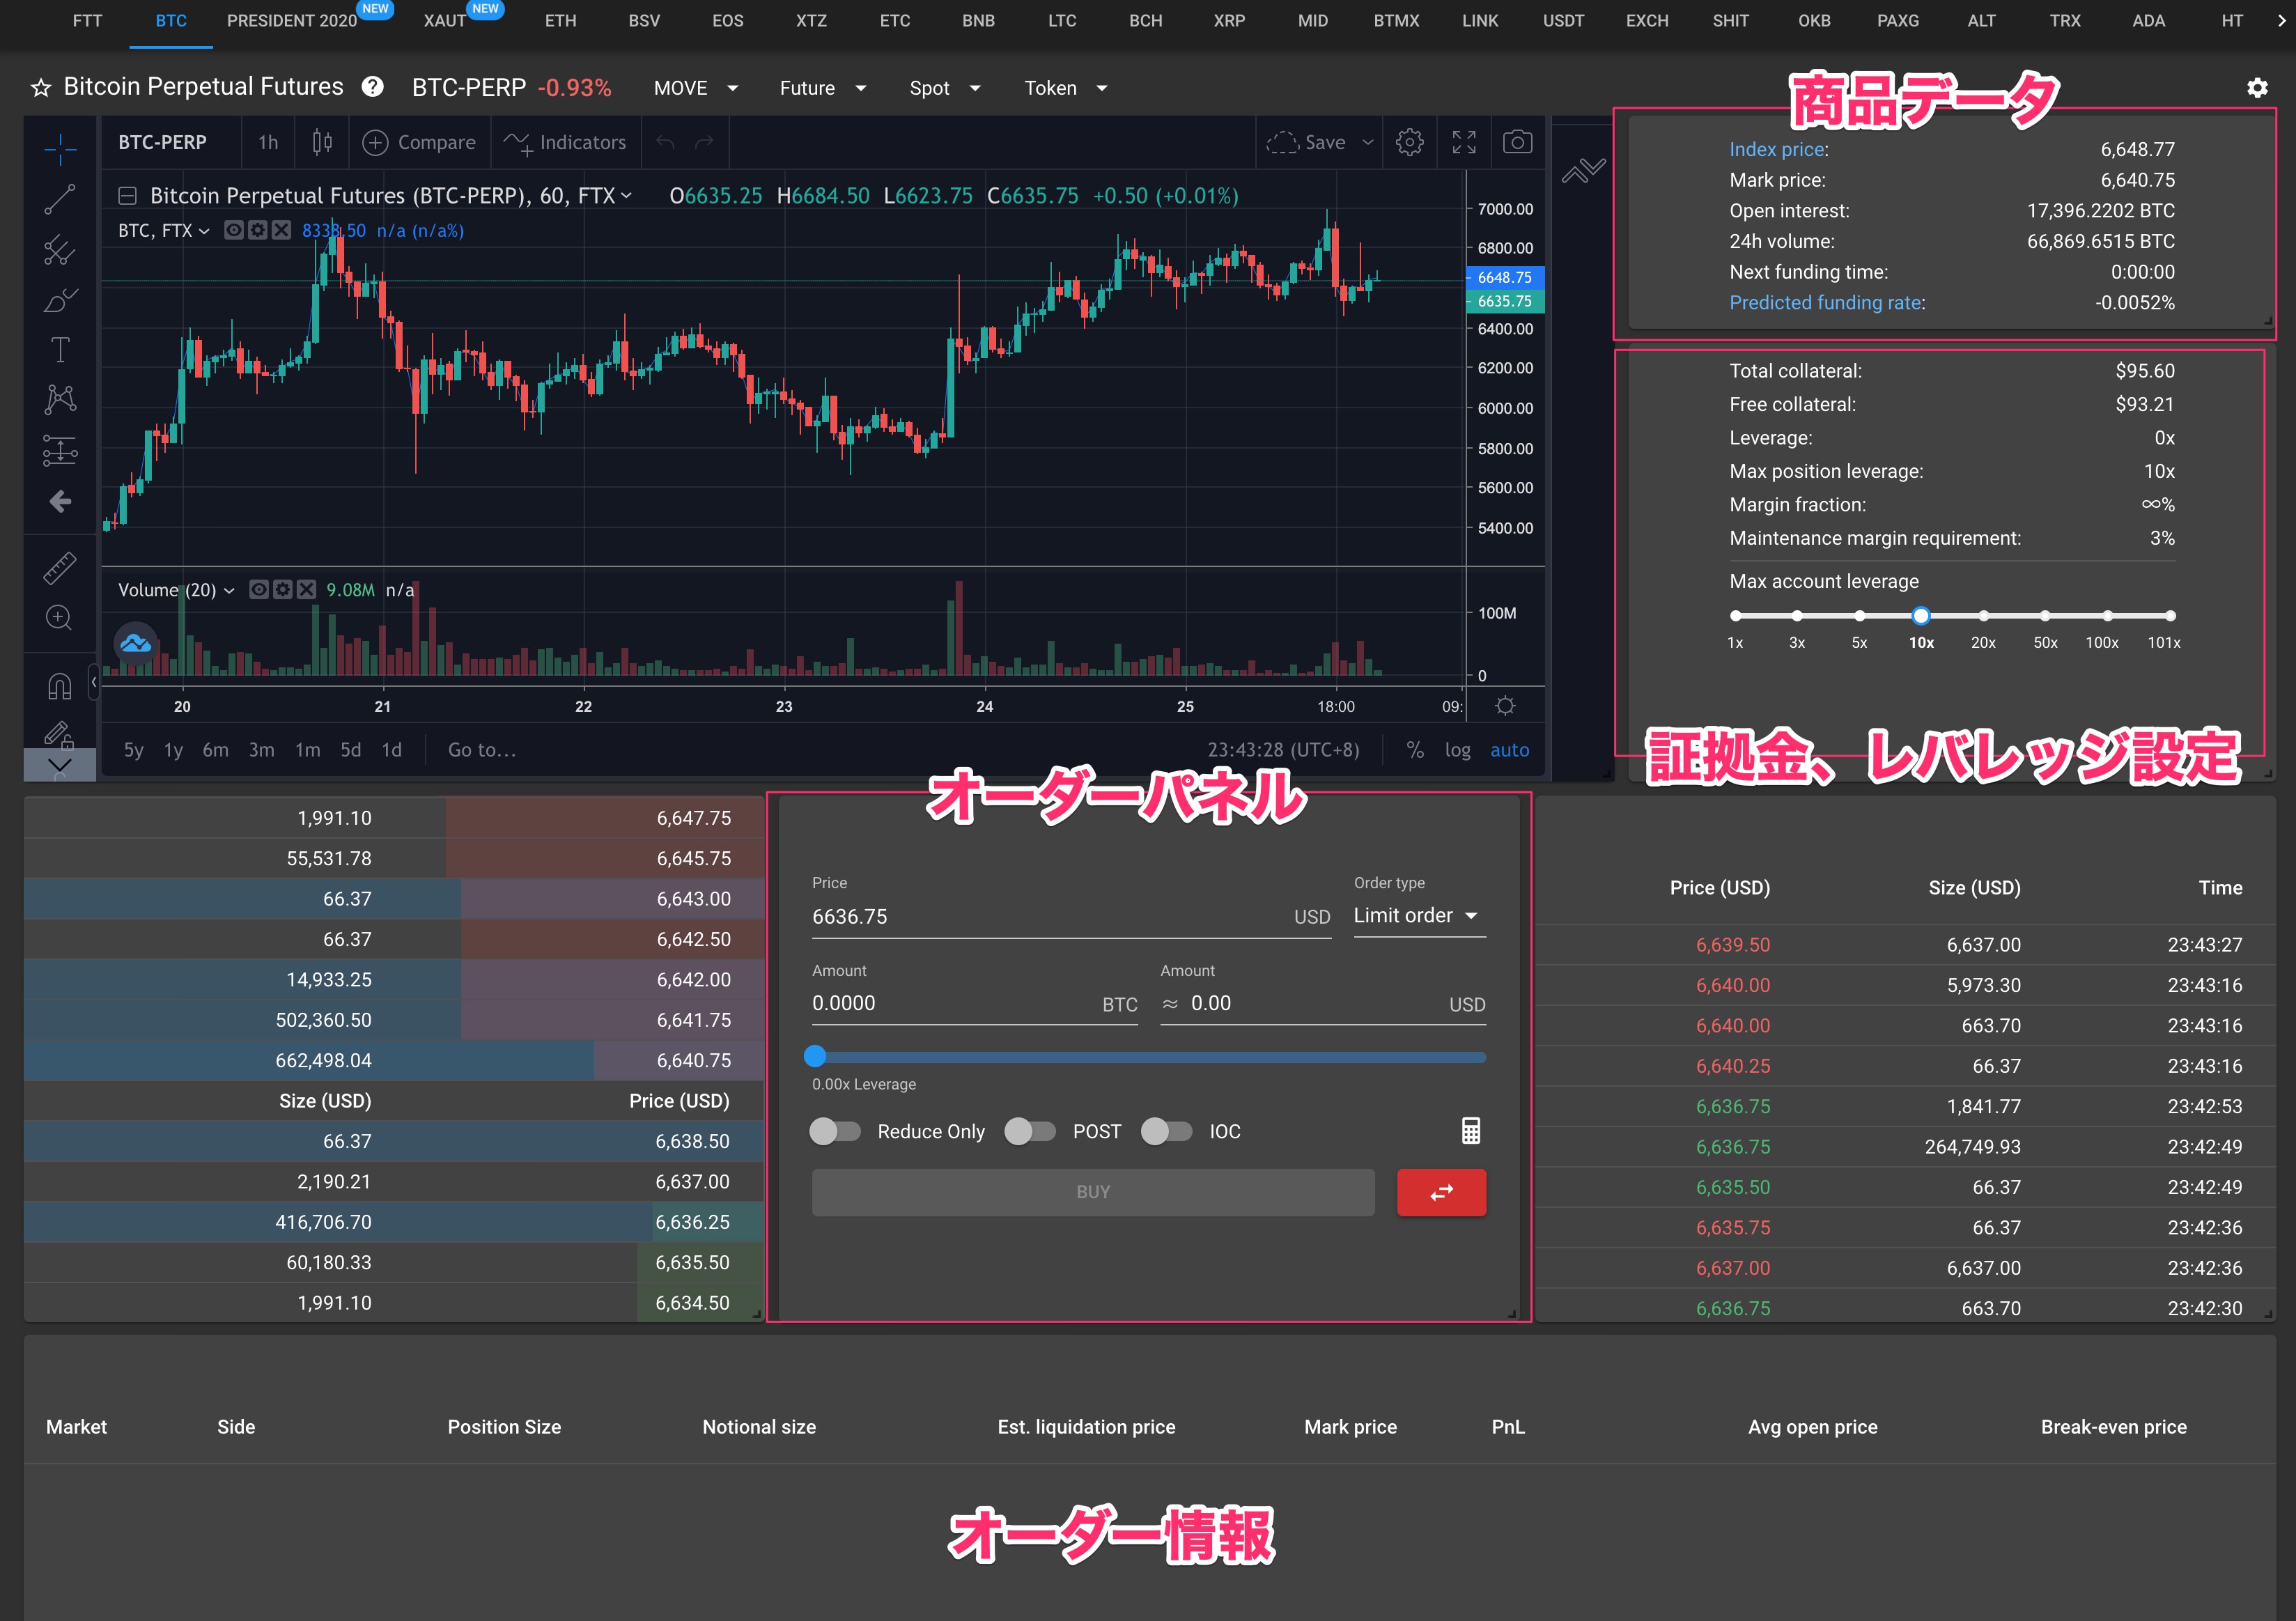Click the chart screenshot camera icon
2296x1621 pixels.
[x=1517, y=142]
